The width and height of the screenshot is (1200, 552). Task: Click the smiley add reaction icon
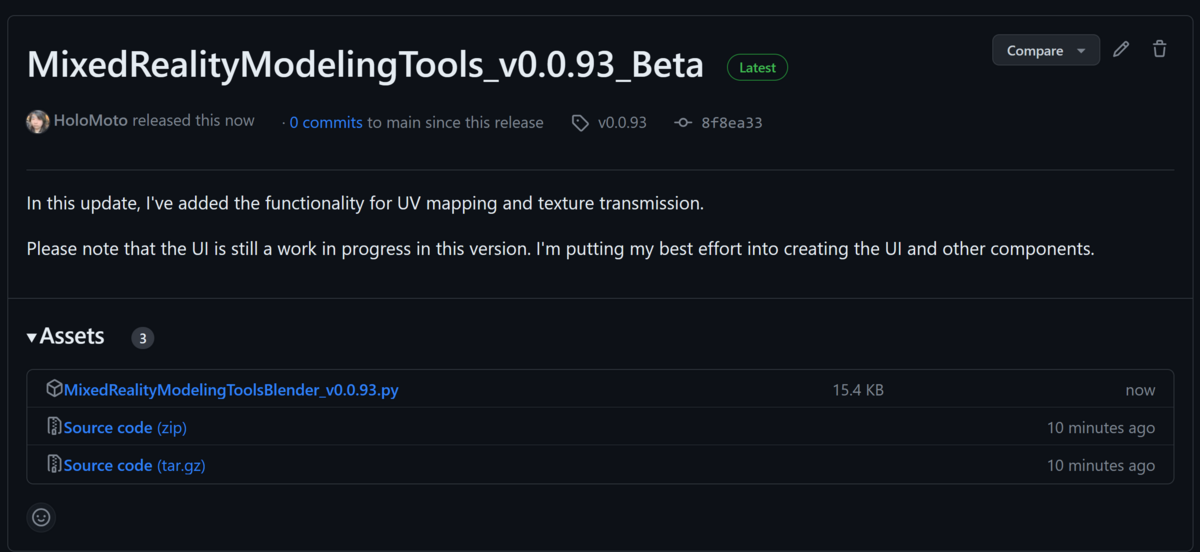click(41, 517)
